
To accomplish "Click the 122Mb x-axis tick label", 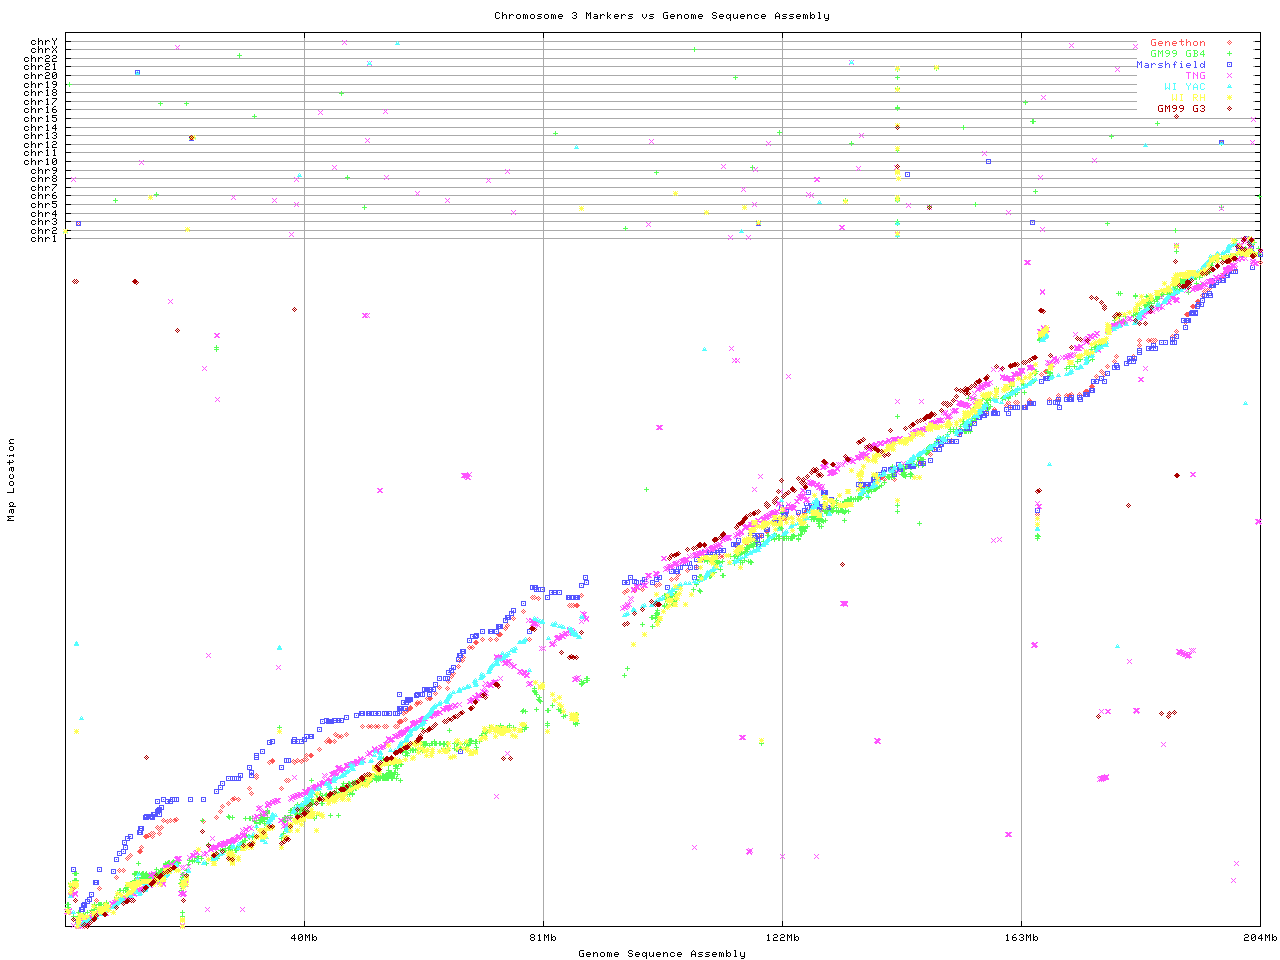I will (782, 938).
